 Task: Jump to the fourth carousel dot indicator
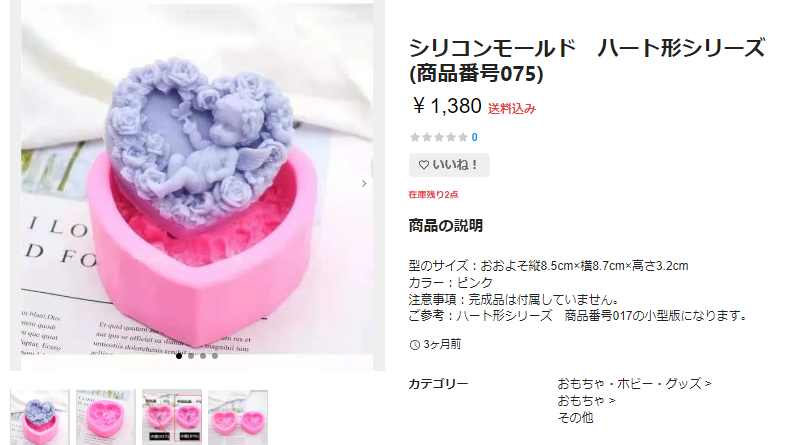click(215, 356)
